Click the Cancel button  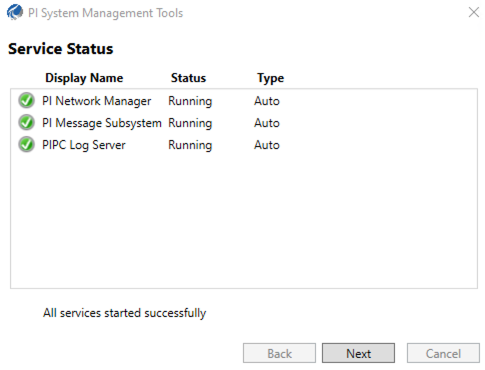443,353
